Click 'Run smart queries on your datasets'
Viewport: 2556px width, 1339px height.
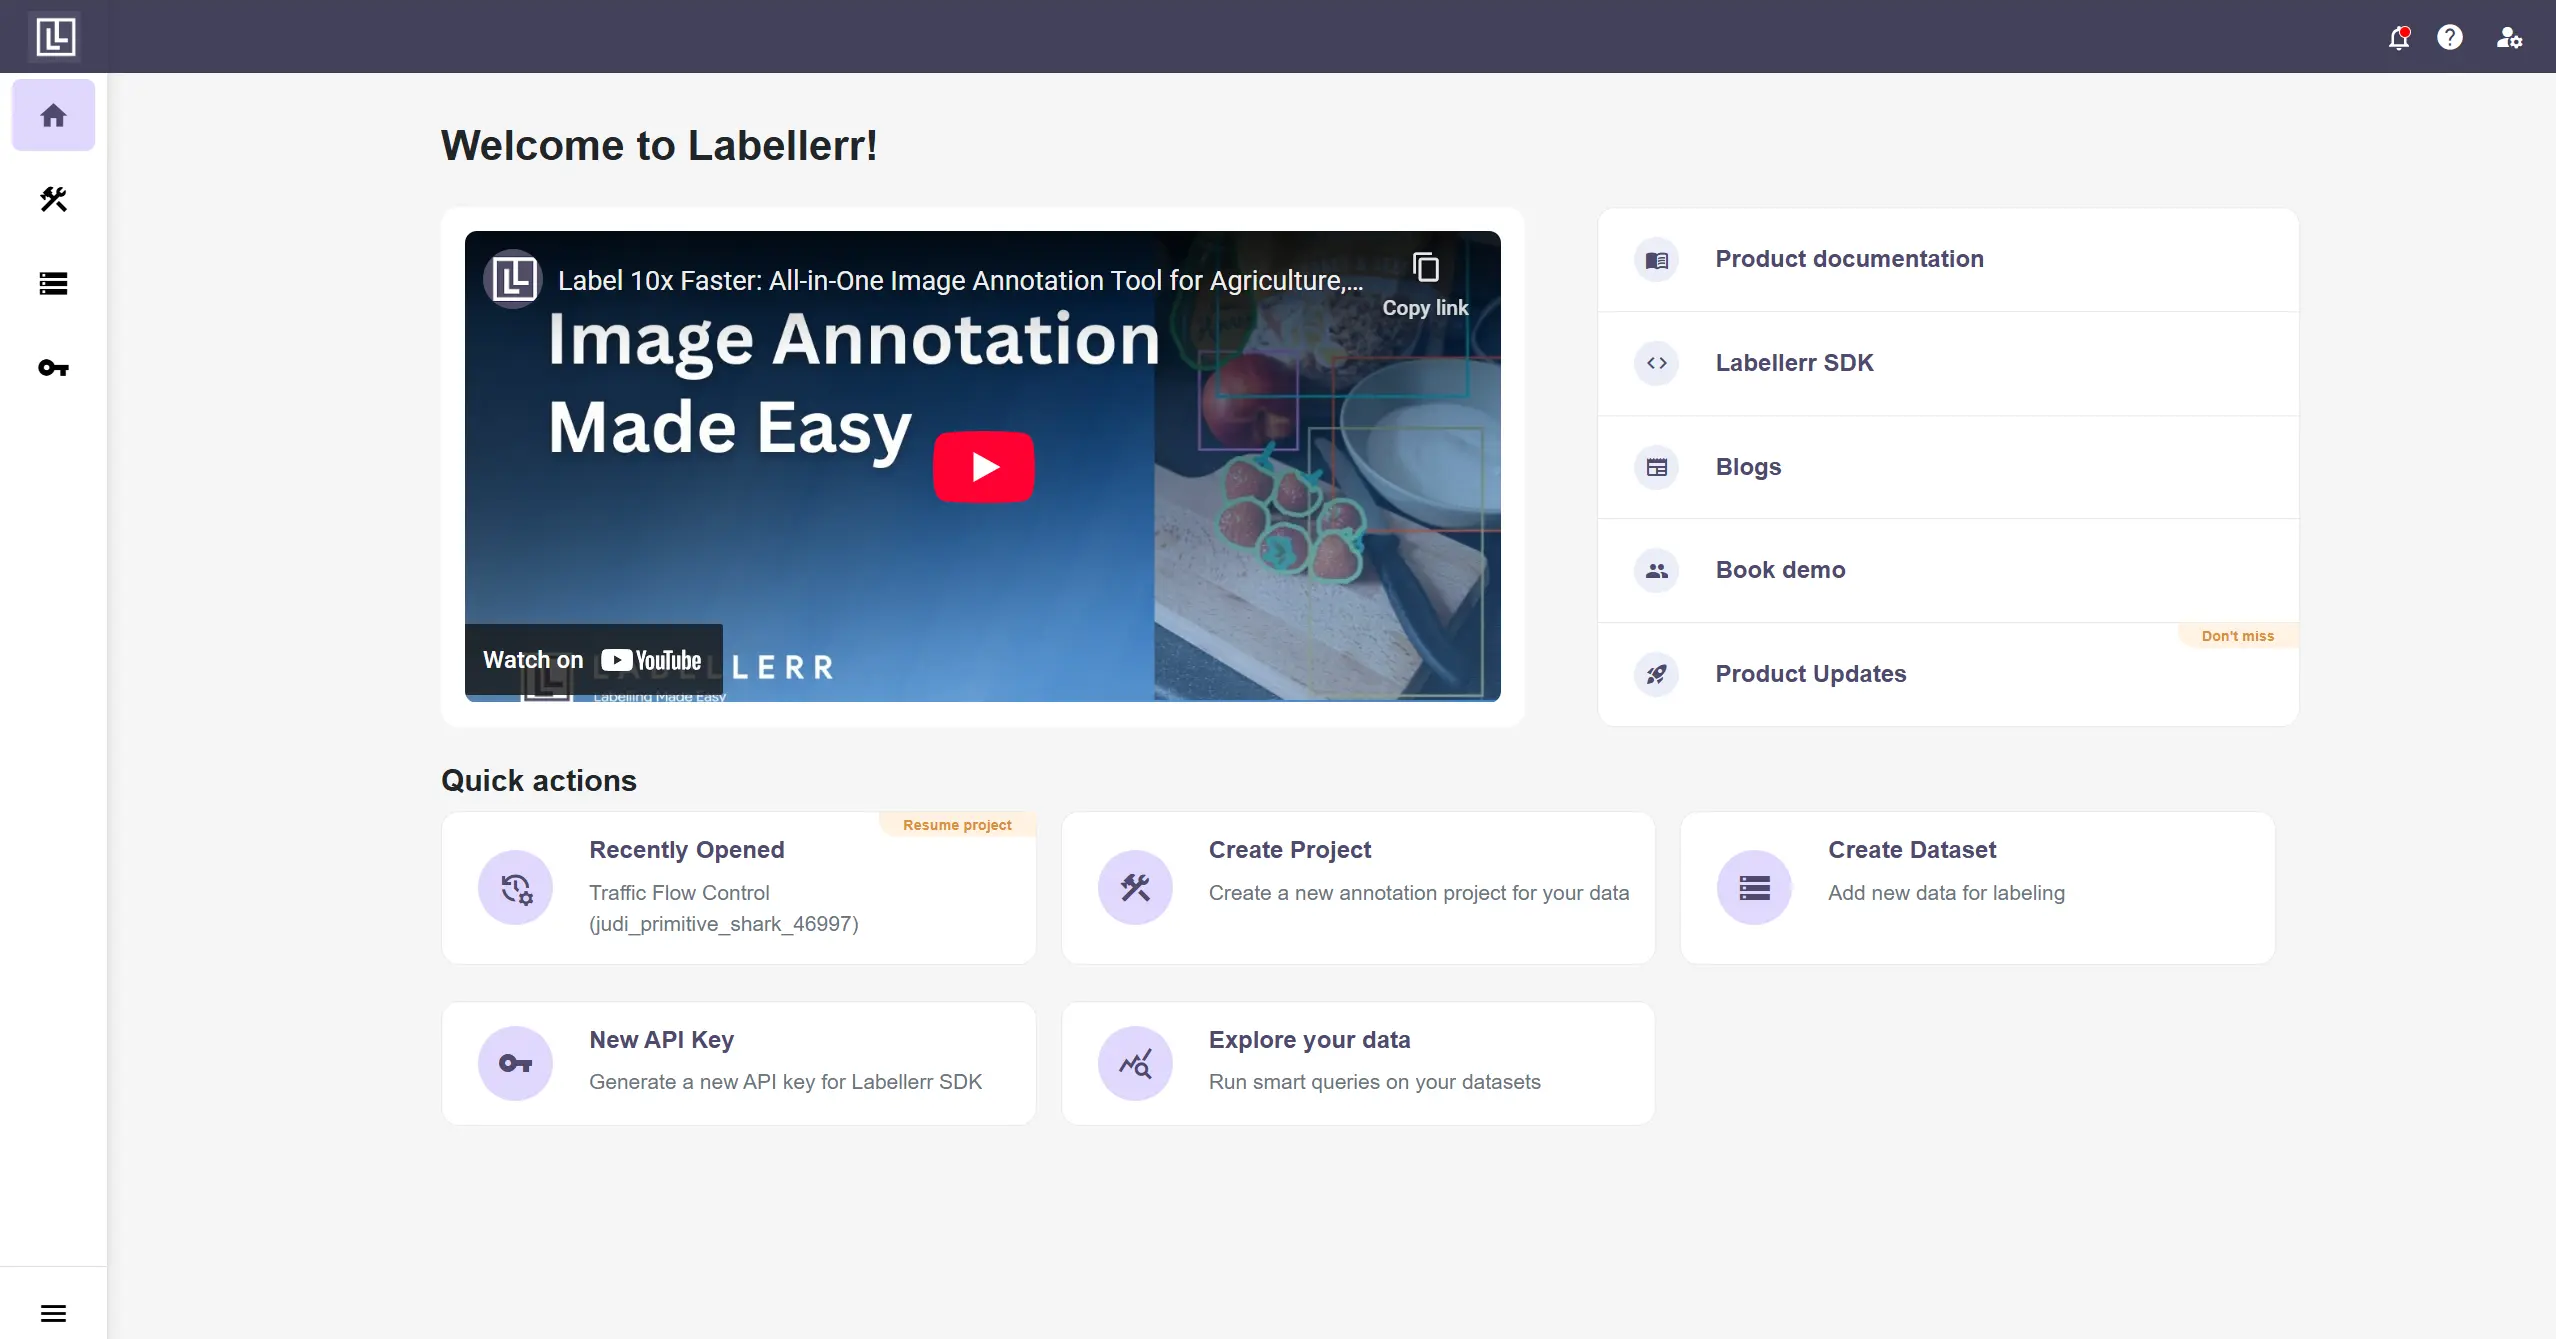coord(1374,1082)
